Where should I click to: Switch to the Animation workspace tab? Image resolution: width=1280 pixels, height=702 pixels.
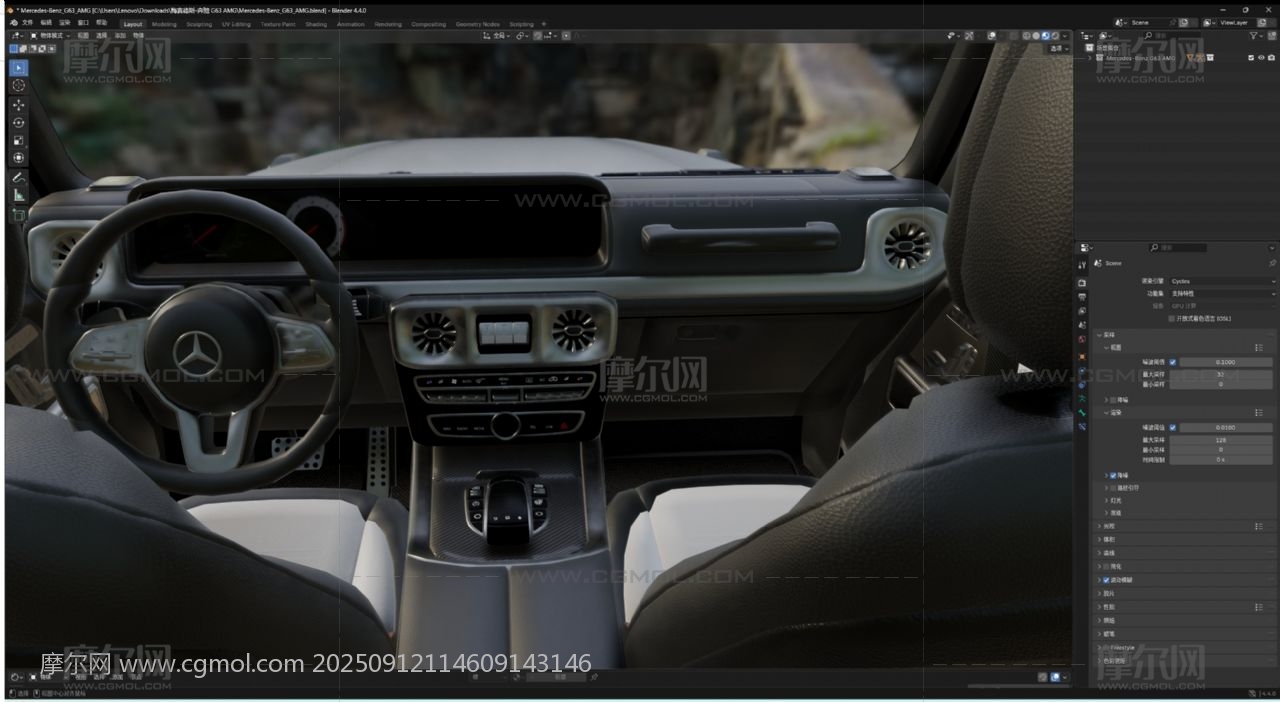[x=351, y=24]
